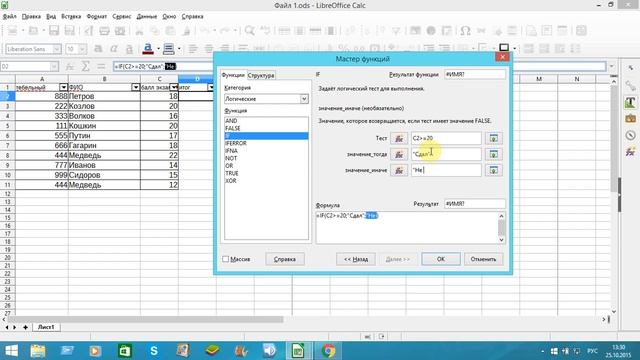Click the Print toolbar icon

104,31
